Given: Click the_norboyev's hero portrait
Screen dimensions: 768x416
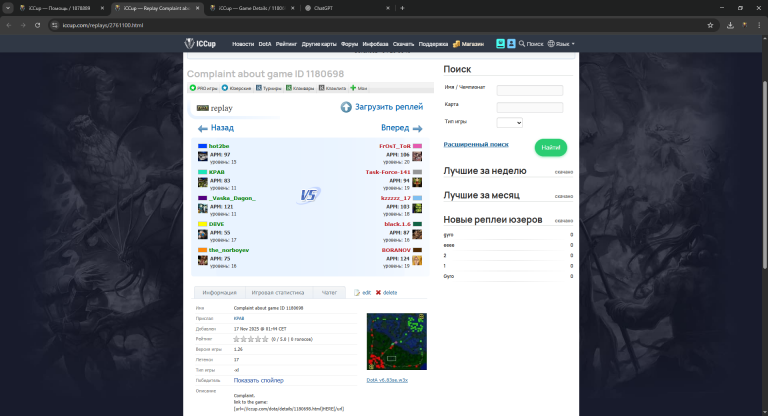Looking at the screenshot, I should pos(203,260).
